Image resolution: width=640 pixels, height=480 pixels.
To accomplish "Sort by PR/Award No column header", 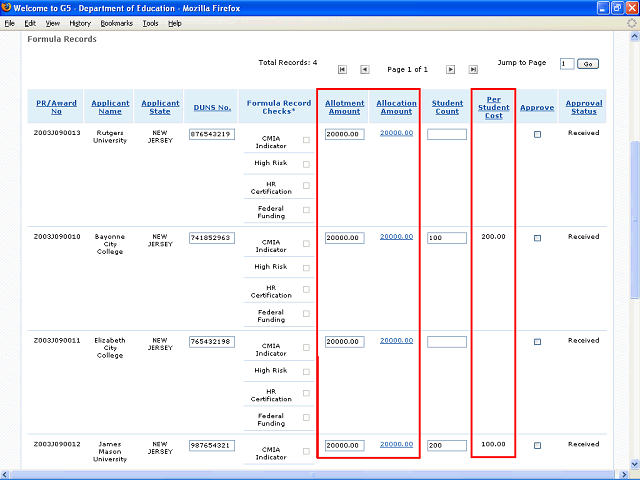I will [x=55, y=107].
